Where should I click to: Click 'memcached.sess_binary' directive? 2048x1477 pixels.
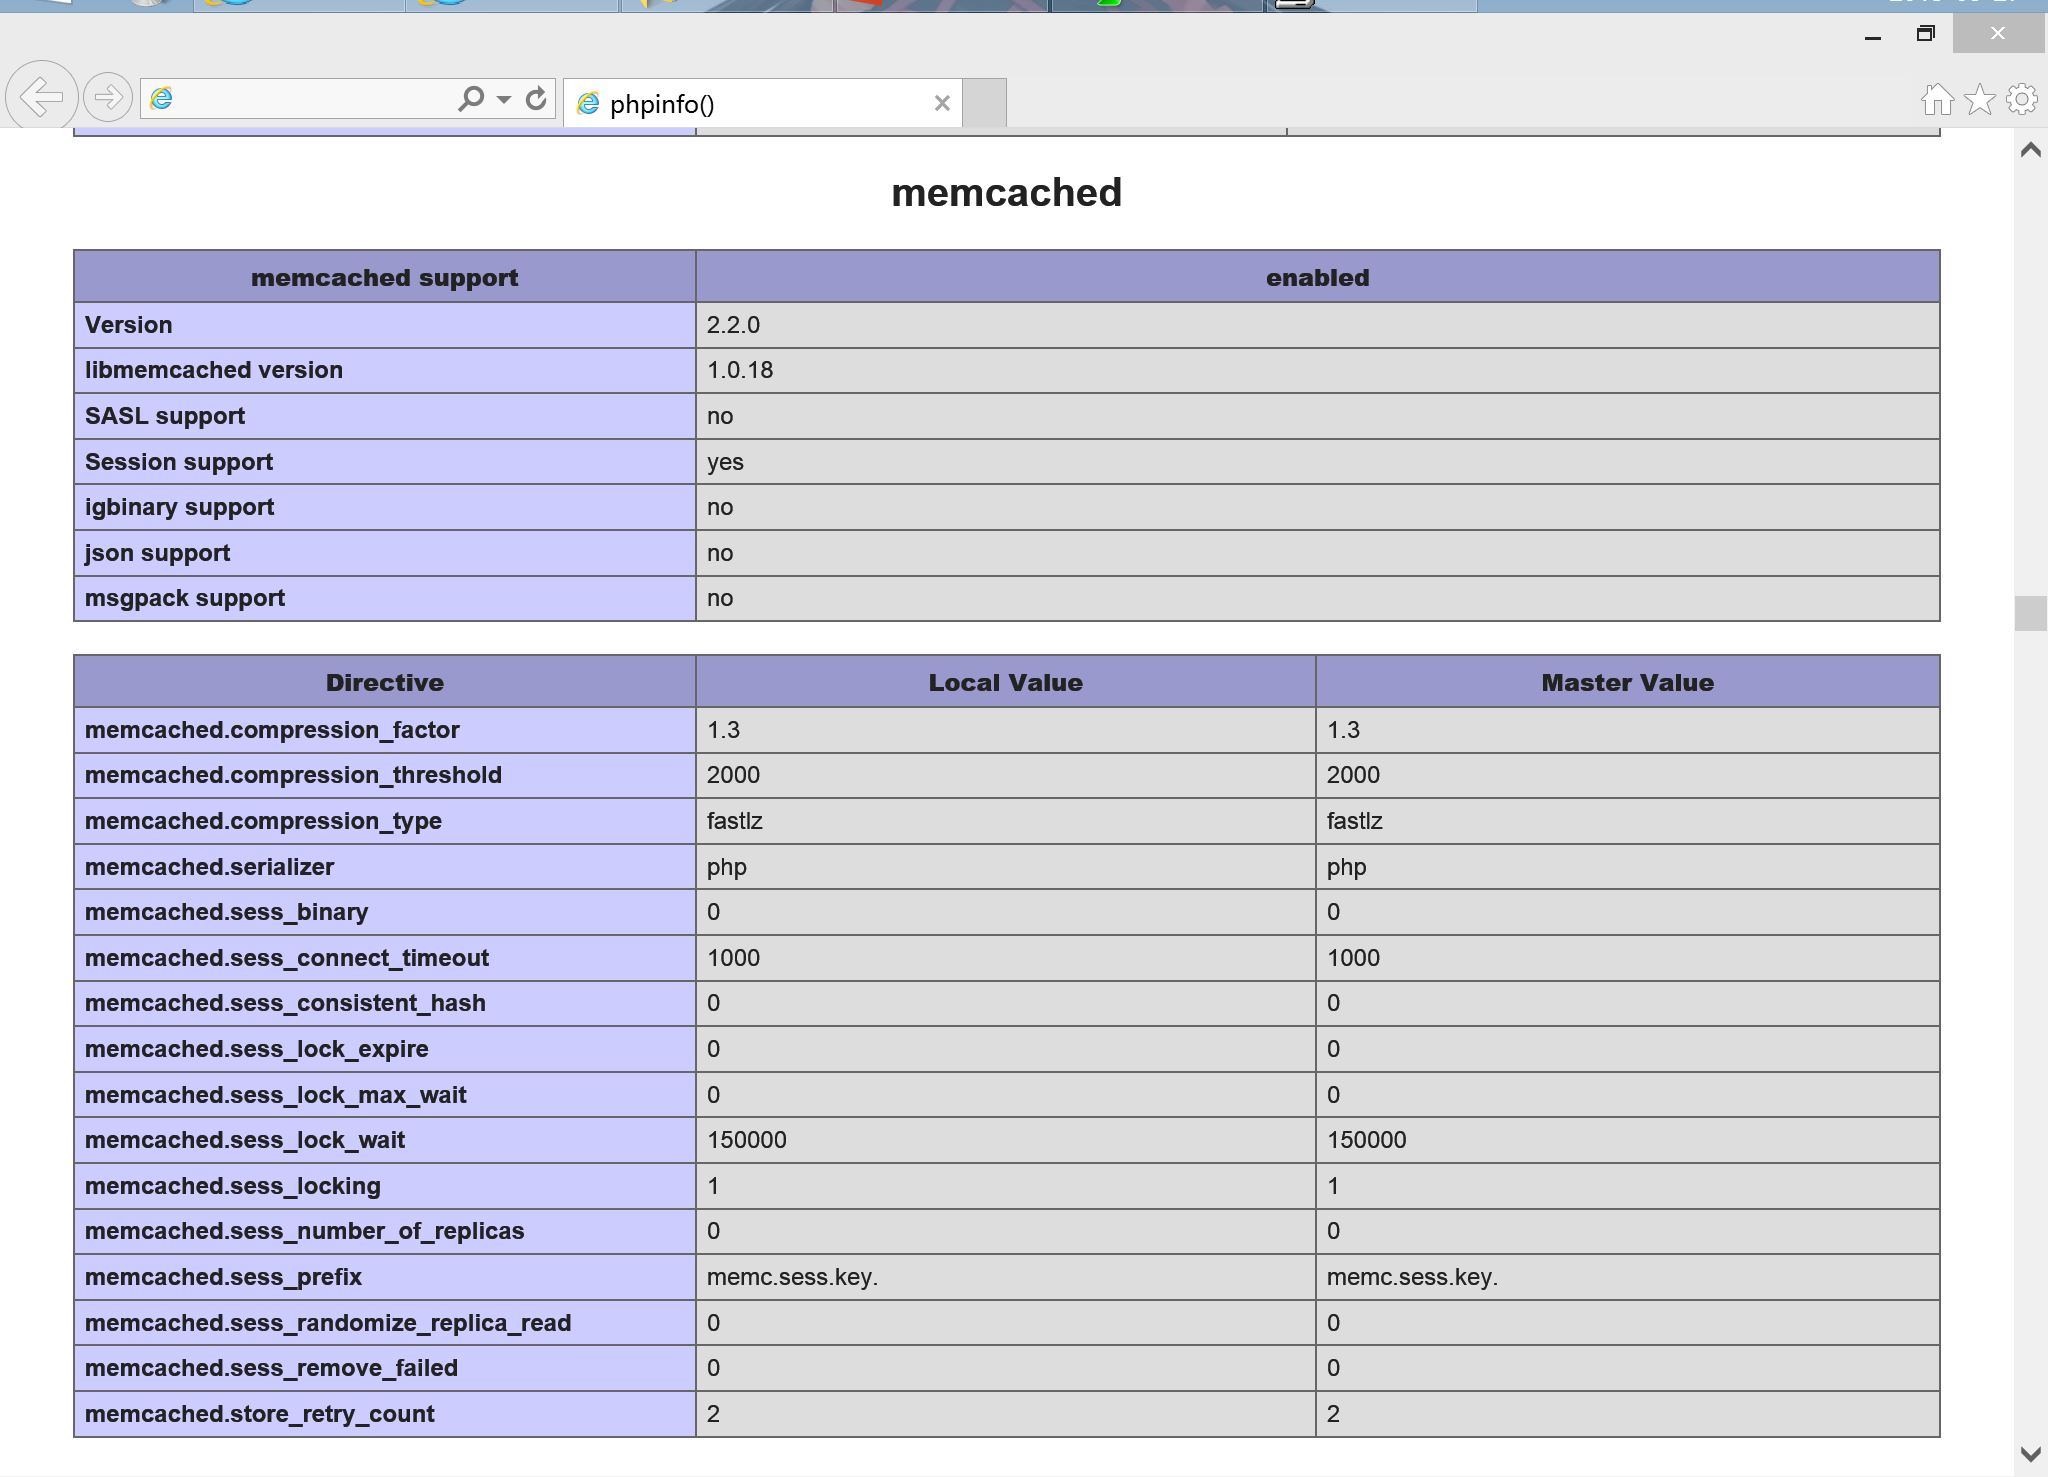[226, 912]
